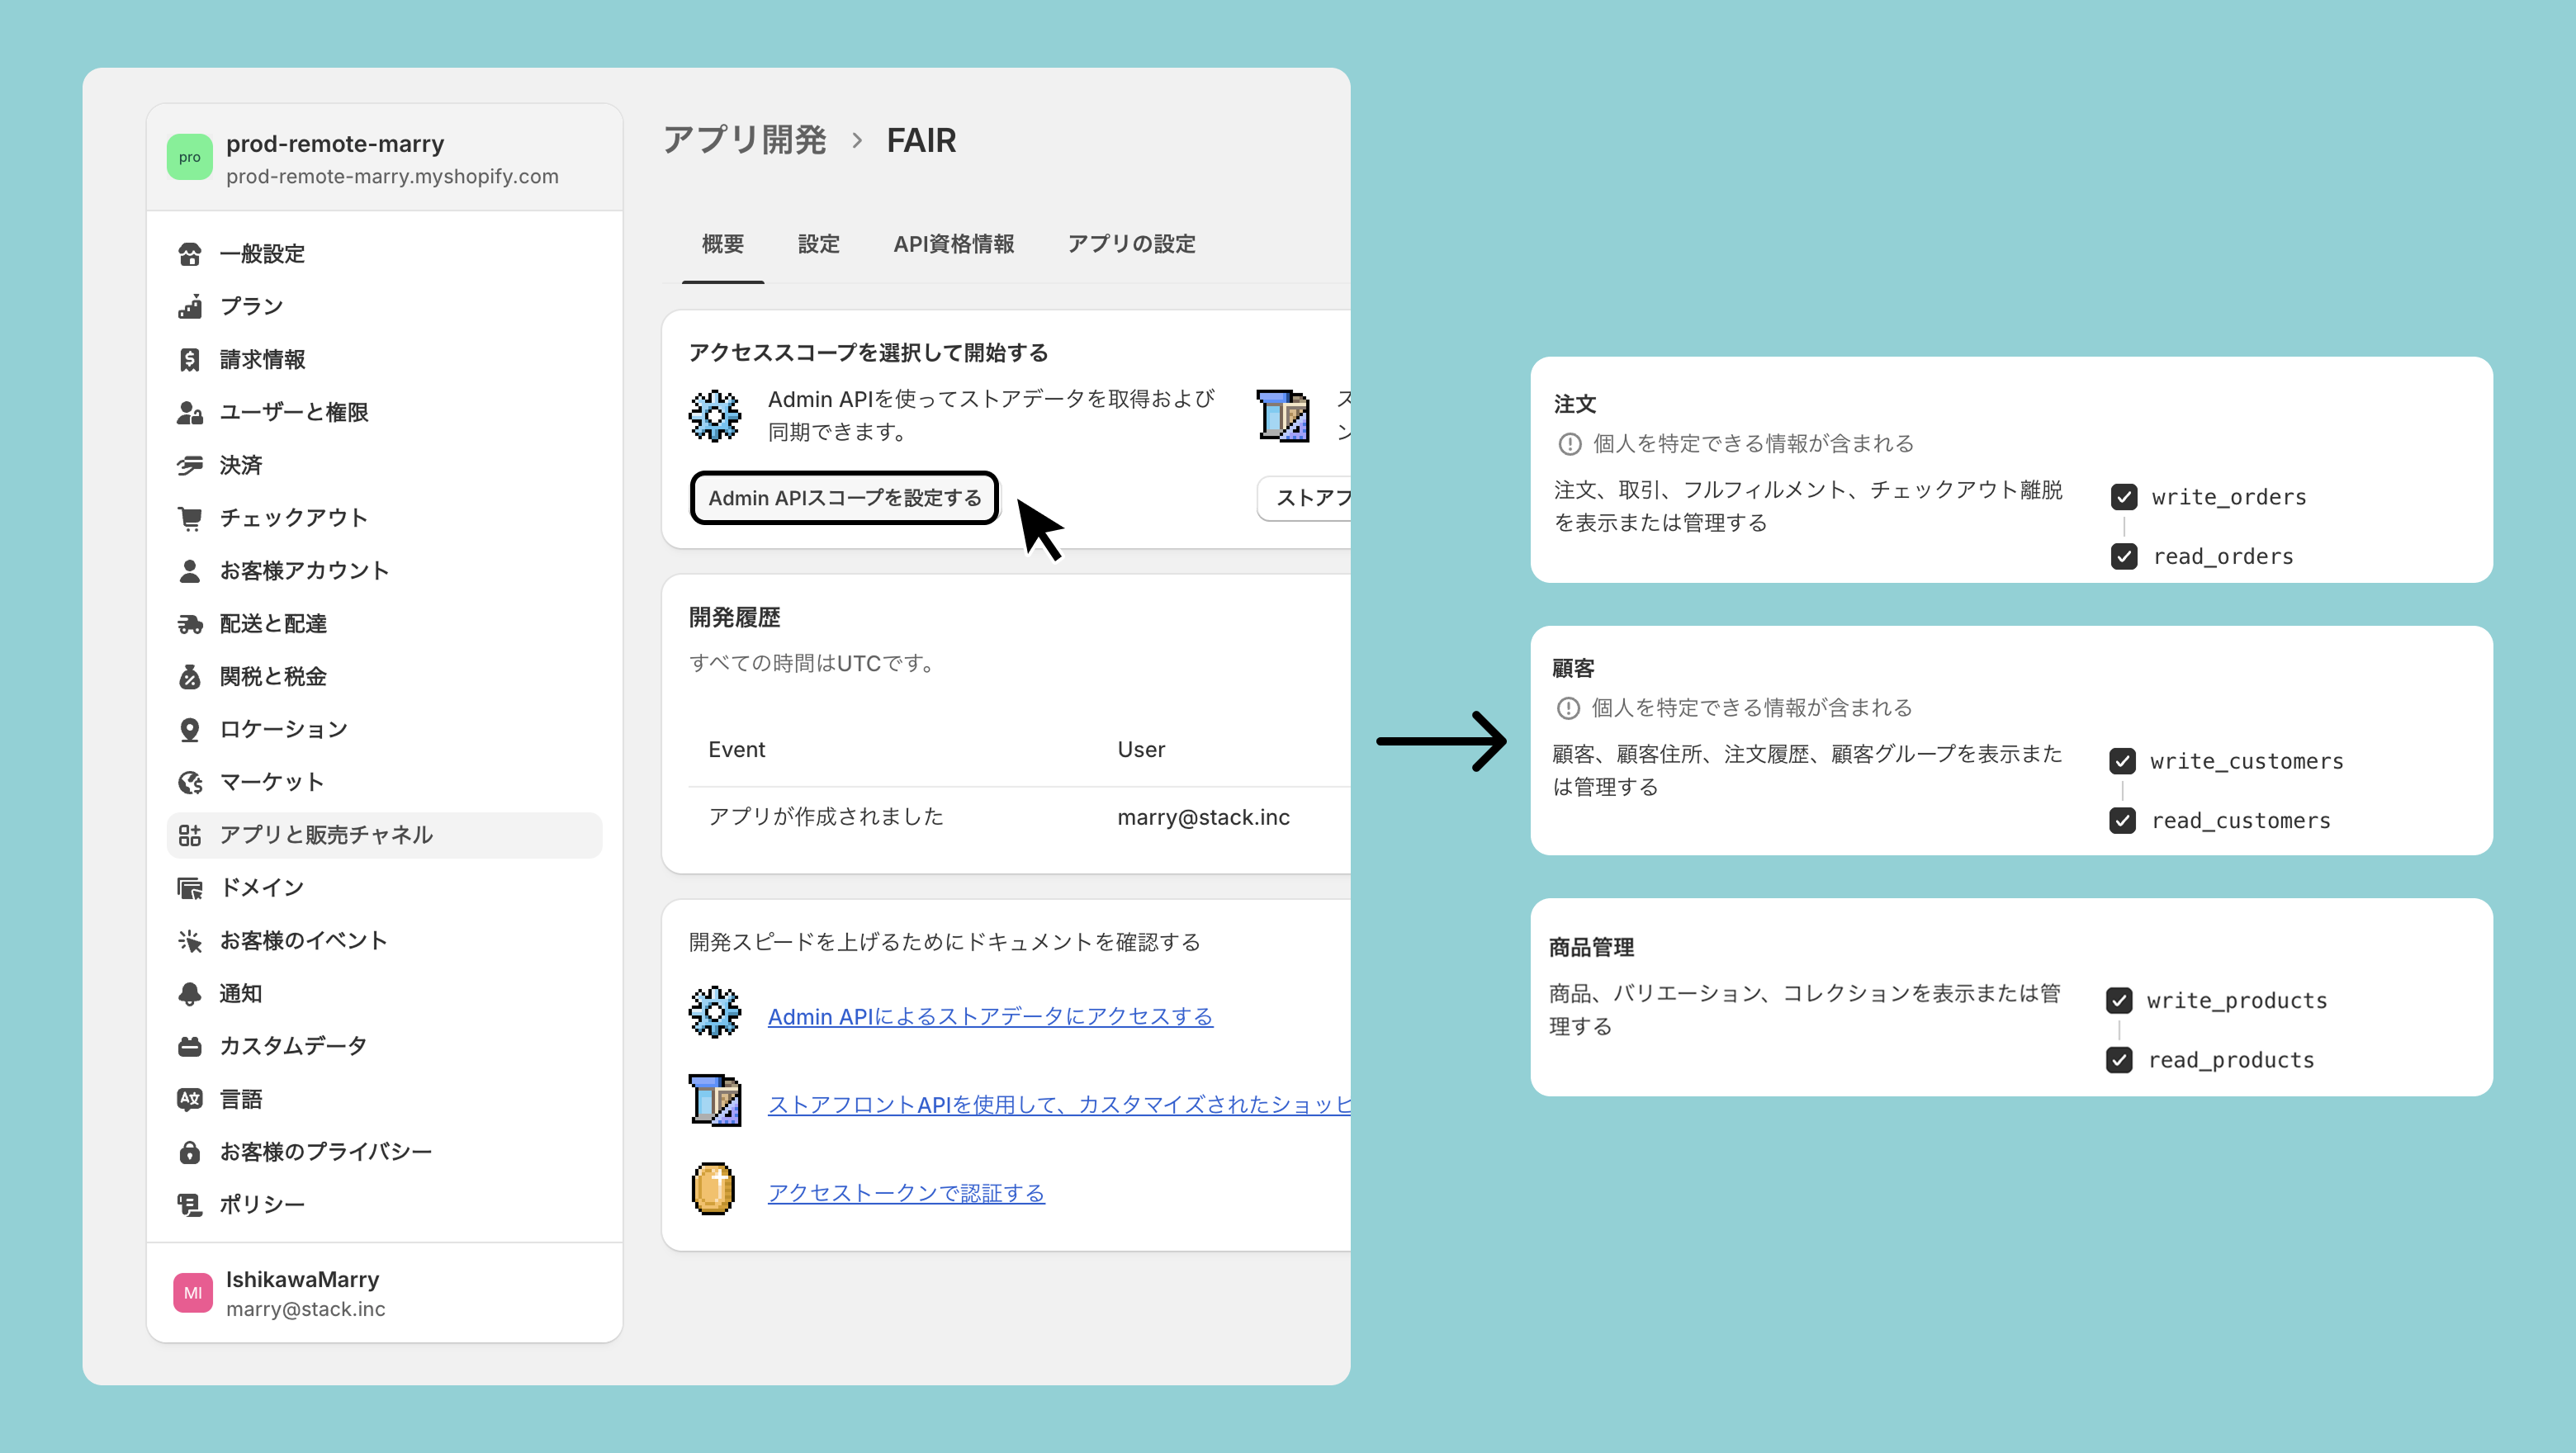Click Admin APIスコープを設定する button
The height and width of the screenshot is (1453, 2576).
844,498
